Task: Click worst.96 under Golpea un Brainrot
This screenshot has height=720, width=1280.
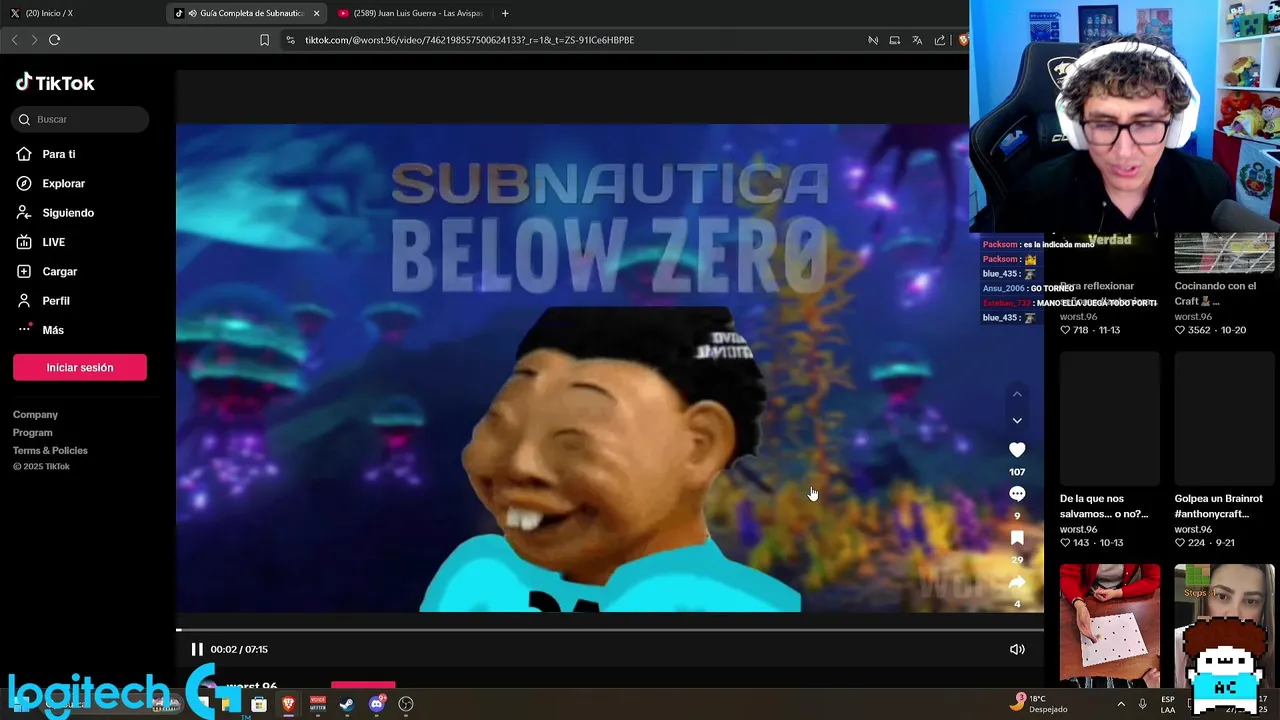Action: click(x=1193, y=529)
